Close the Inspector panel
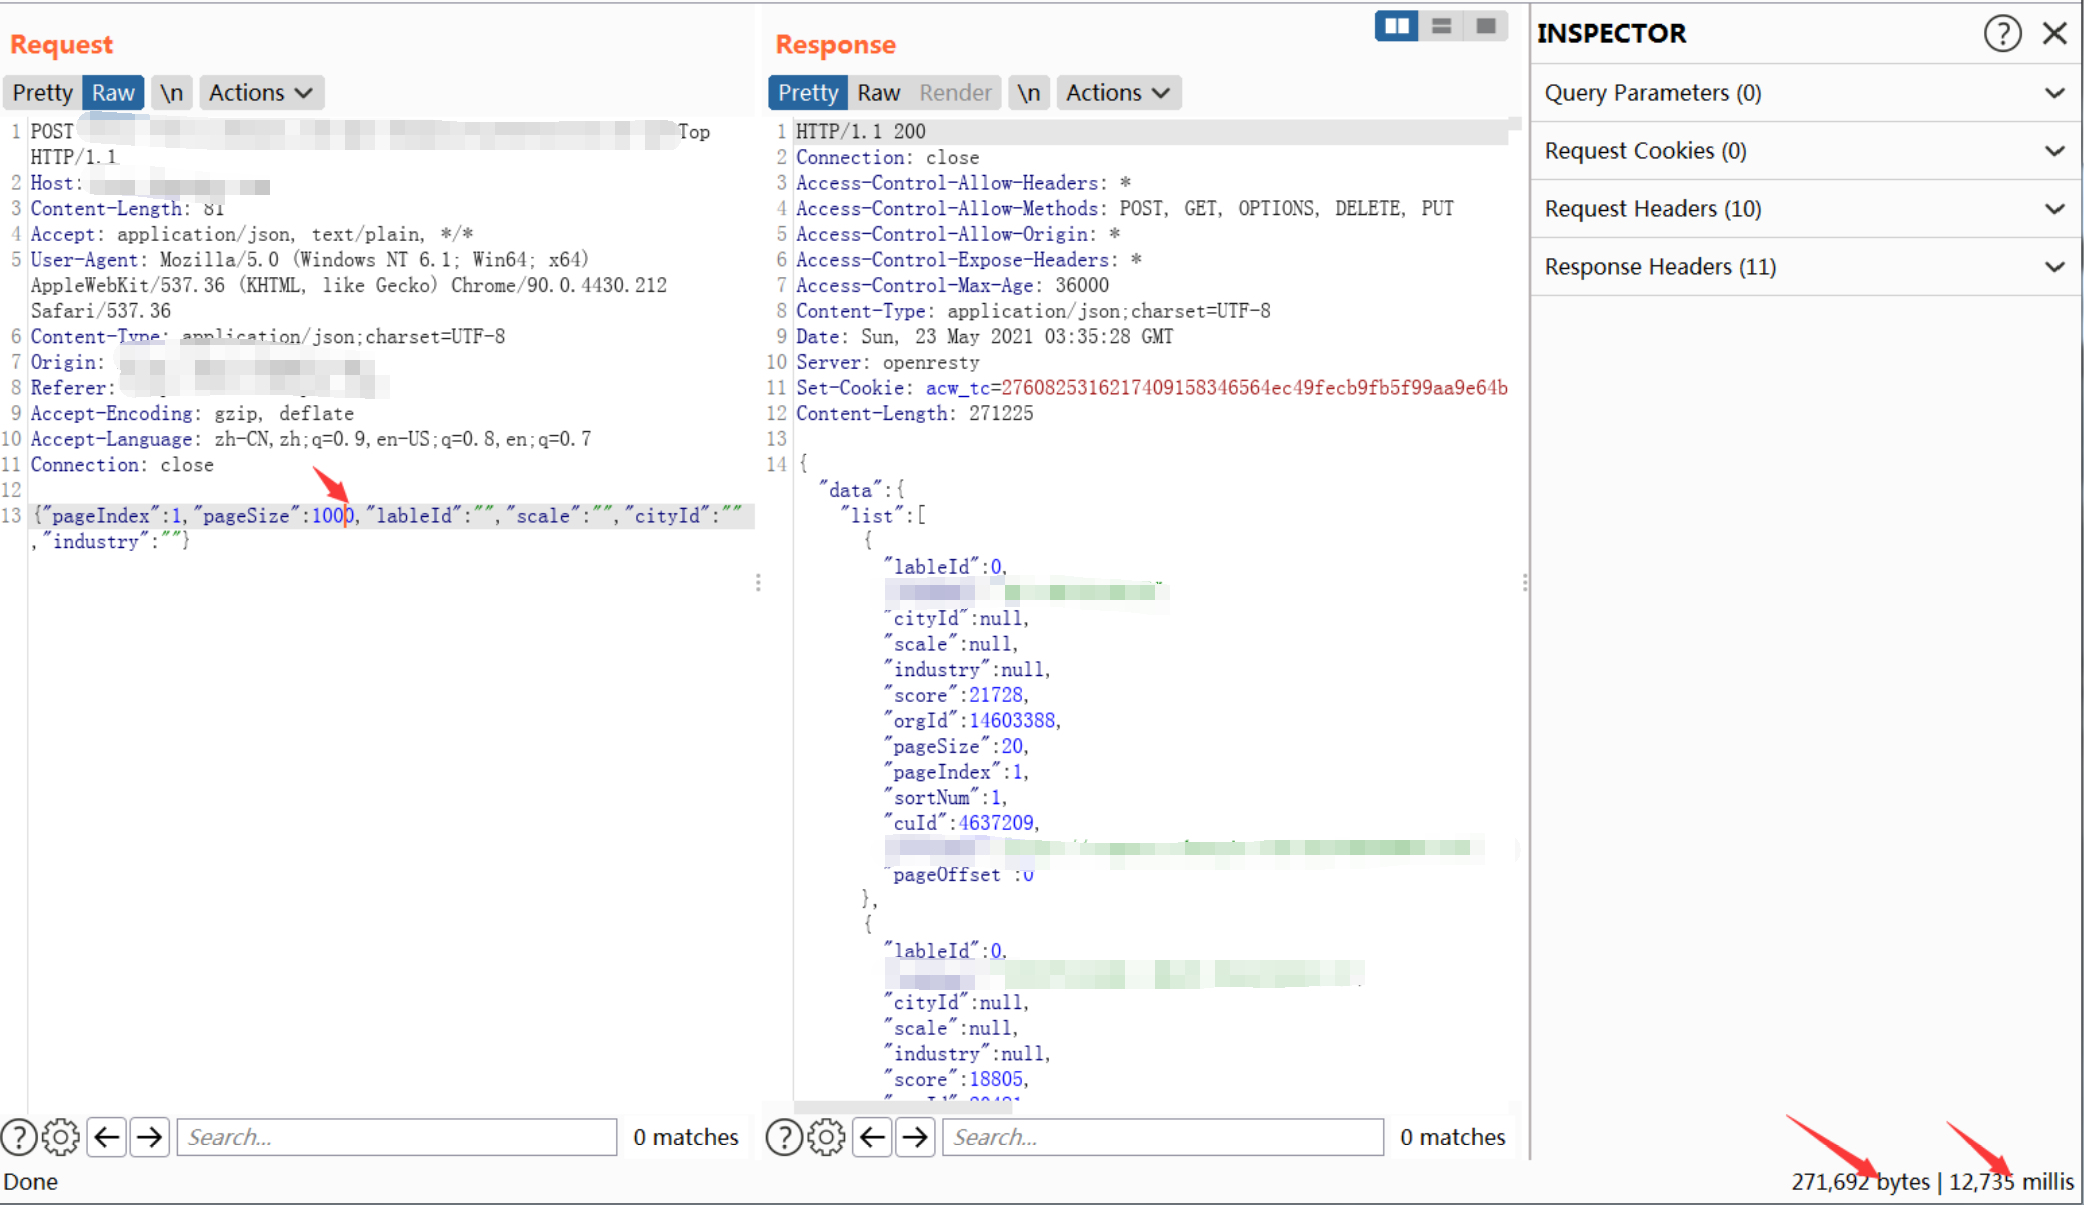2084x1205 pixels. pos(2055,33)
